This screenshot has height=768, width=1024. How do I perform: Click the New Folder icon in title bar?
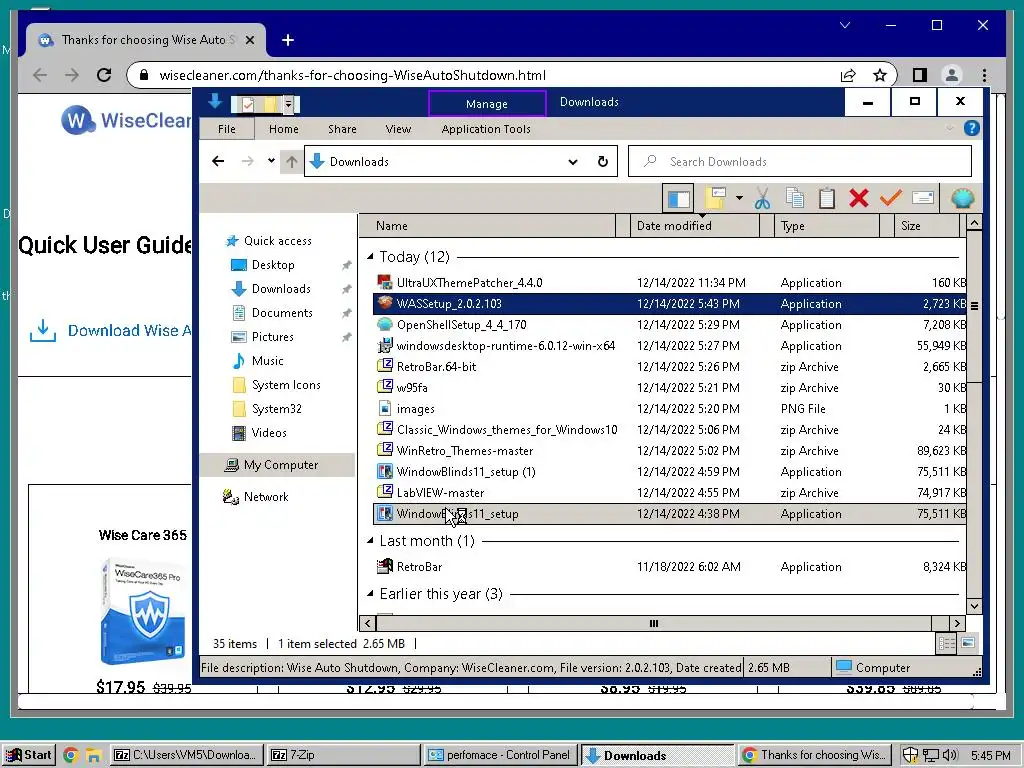pyautogui.click(x=270, y=104)
